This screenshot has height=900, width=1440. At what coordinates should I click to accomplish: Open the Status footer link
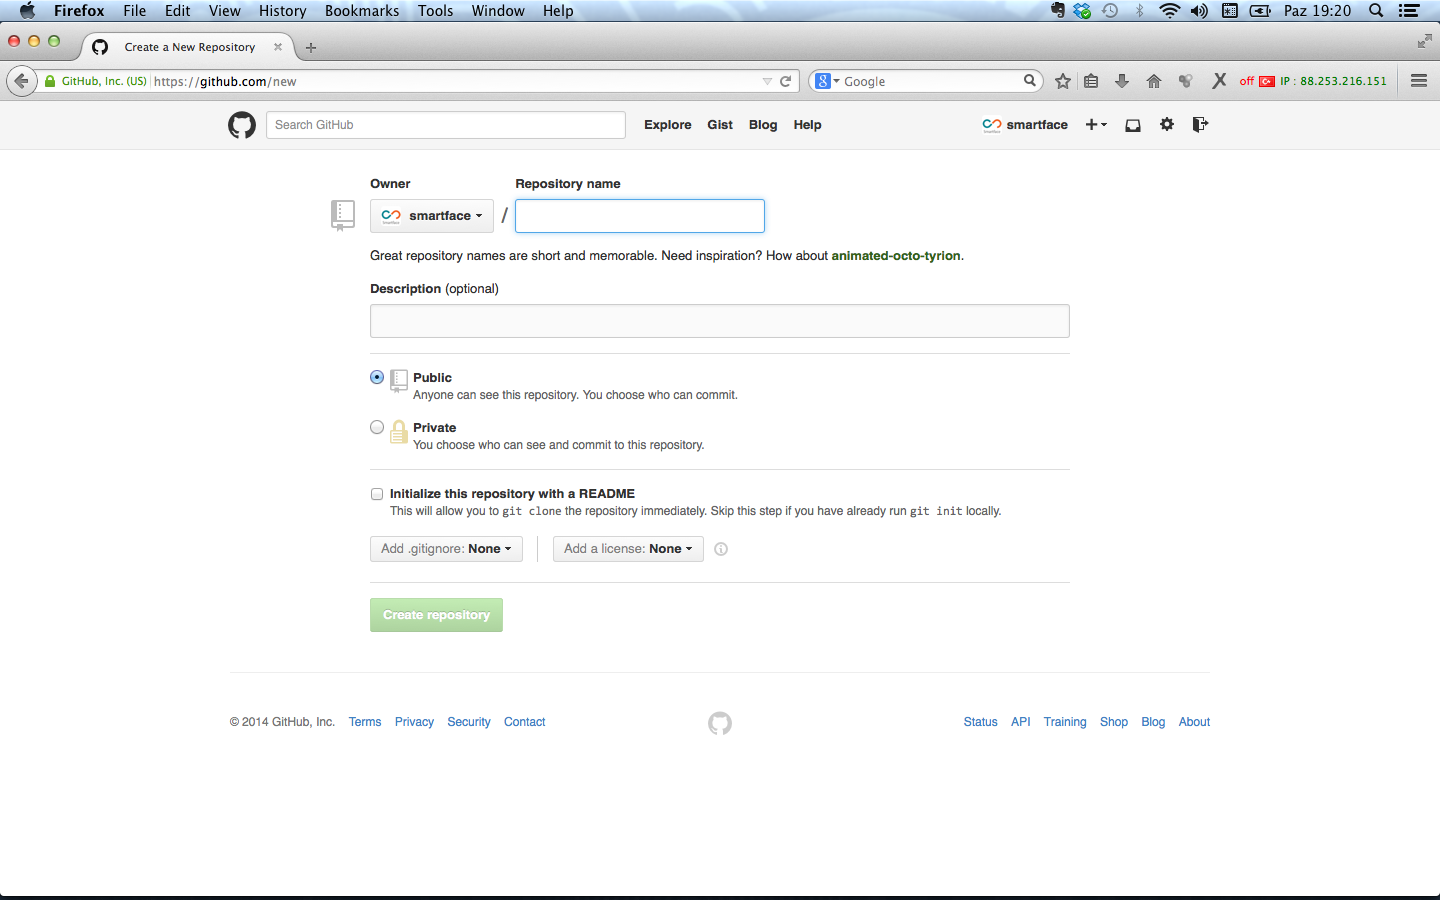point(981,722)
